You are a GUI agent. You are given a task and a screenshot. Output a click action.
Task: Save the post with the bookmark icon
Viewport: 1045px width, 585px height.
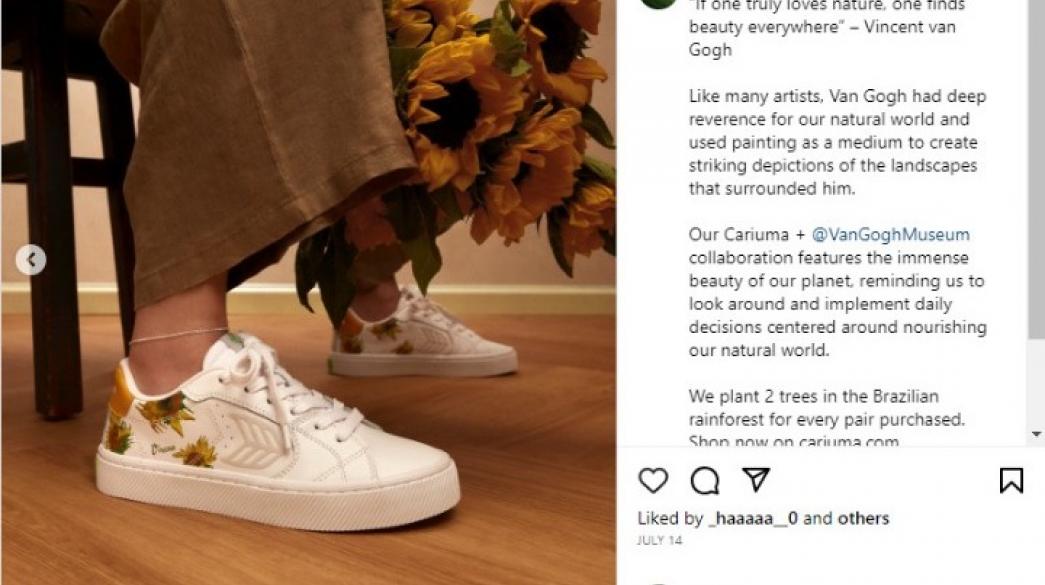1011,480
